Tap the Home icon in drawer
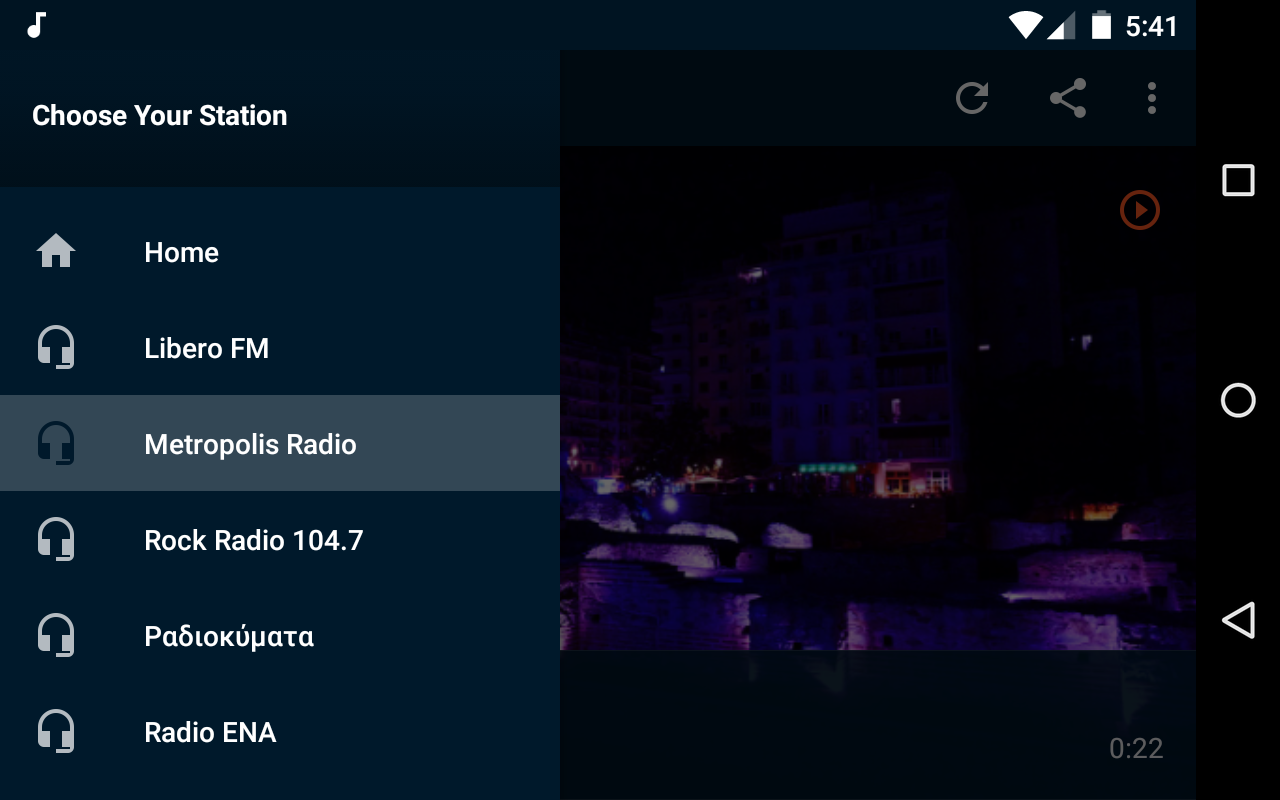This screenshot has height=800, width=1280. click(x=56, y=251)
